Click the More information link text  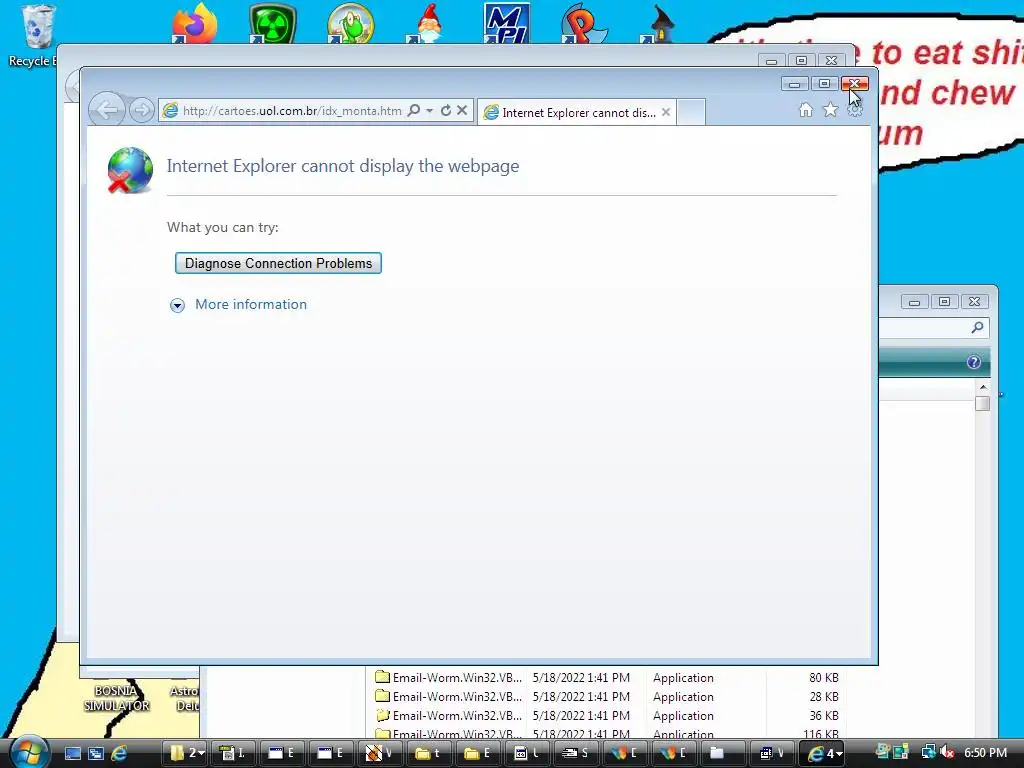tap(251, 304)
